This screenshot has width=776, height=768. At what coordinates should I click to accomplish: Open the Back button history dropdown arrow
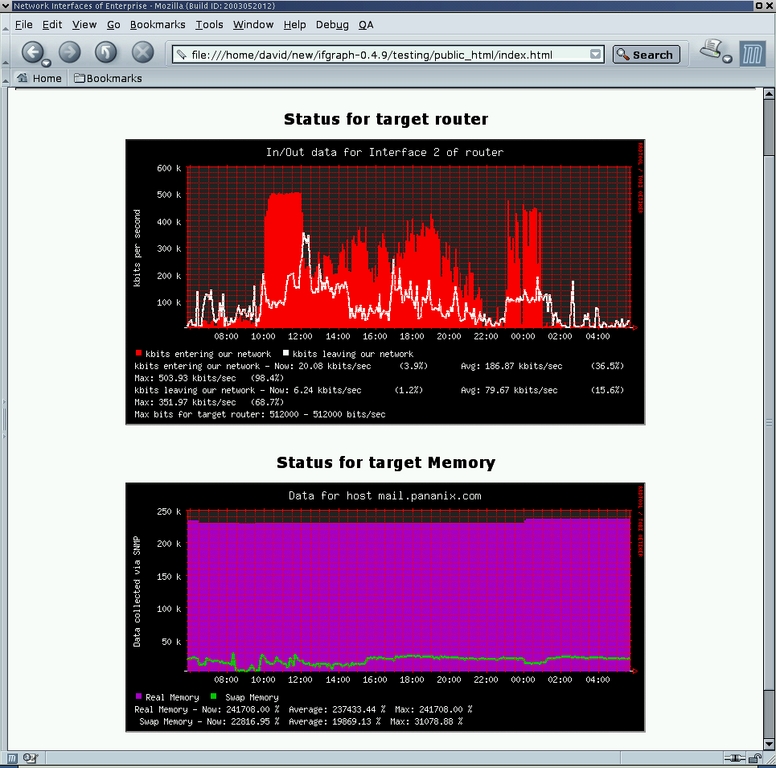(x=47, y=63)
